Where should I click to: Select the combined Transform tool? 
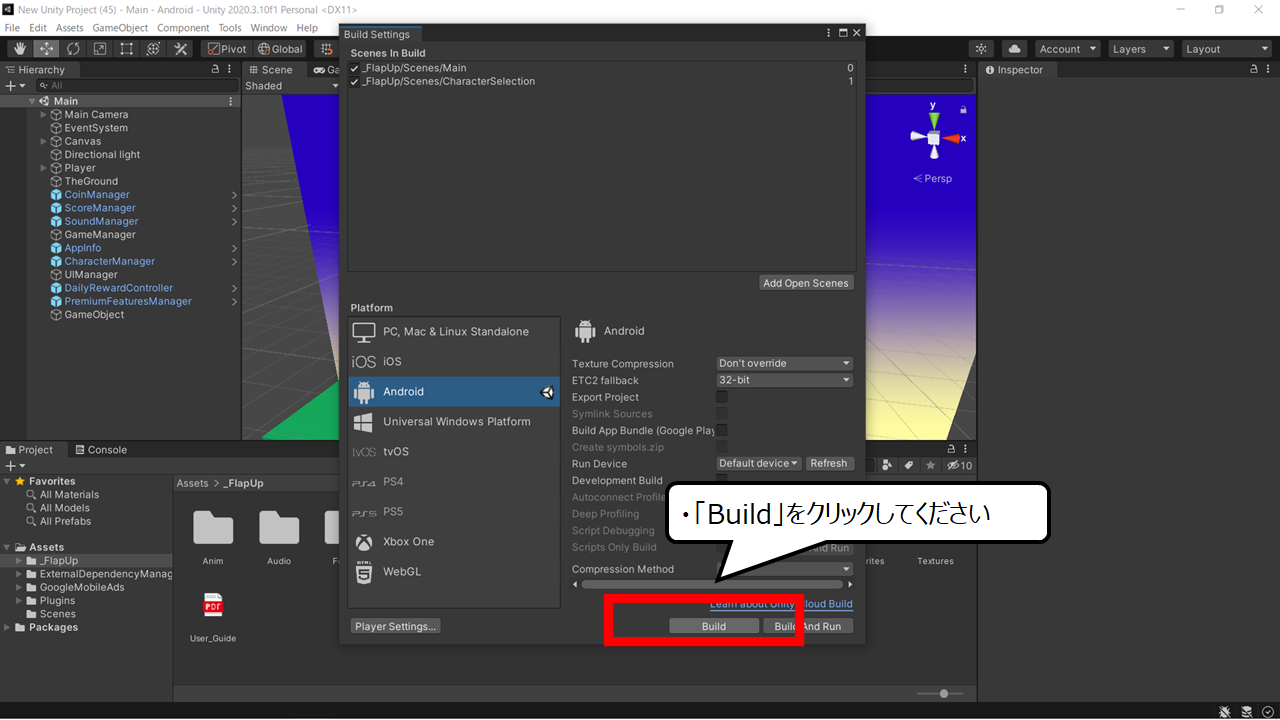pyautogui.click(x=154, y=49)
